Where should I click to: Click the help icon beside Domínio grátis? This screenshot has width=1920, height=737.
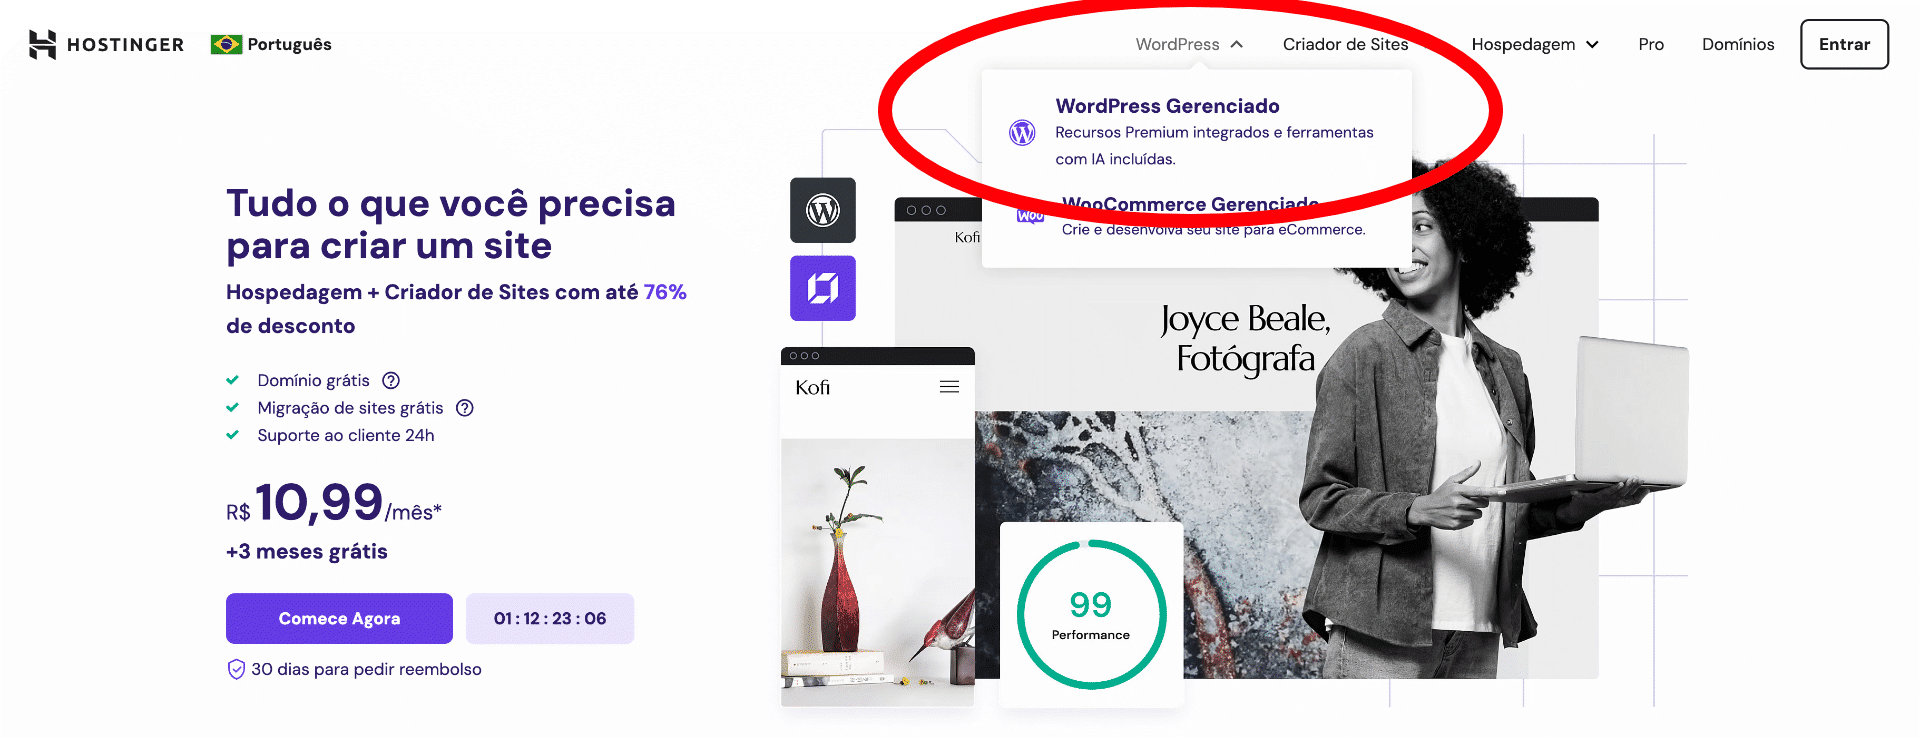[x=391, y=380]
